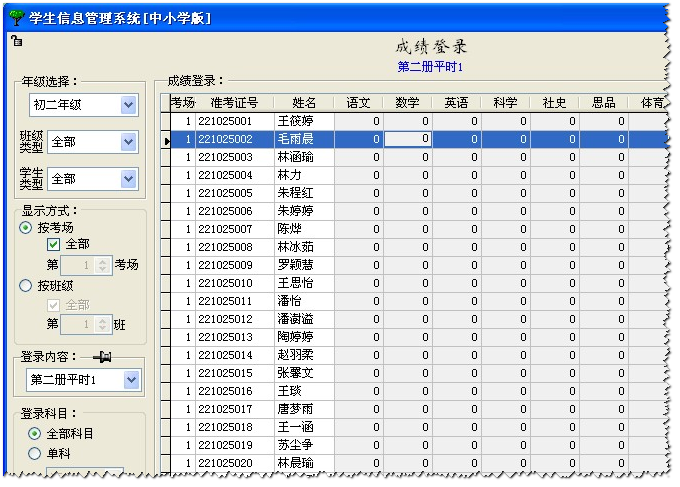The height and width of the screenshot is (487, 680).
Task: Select student name 赵羽柔
Action: coord(295,355)
